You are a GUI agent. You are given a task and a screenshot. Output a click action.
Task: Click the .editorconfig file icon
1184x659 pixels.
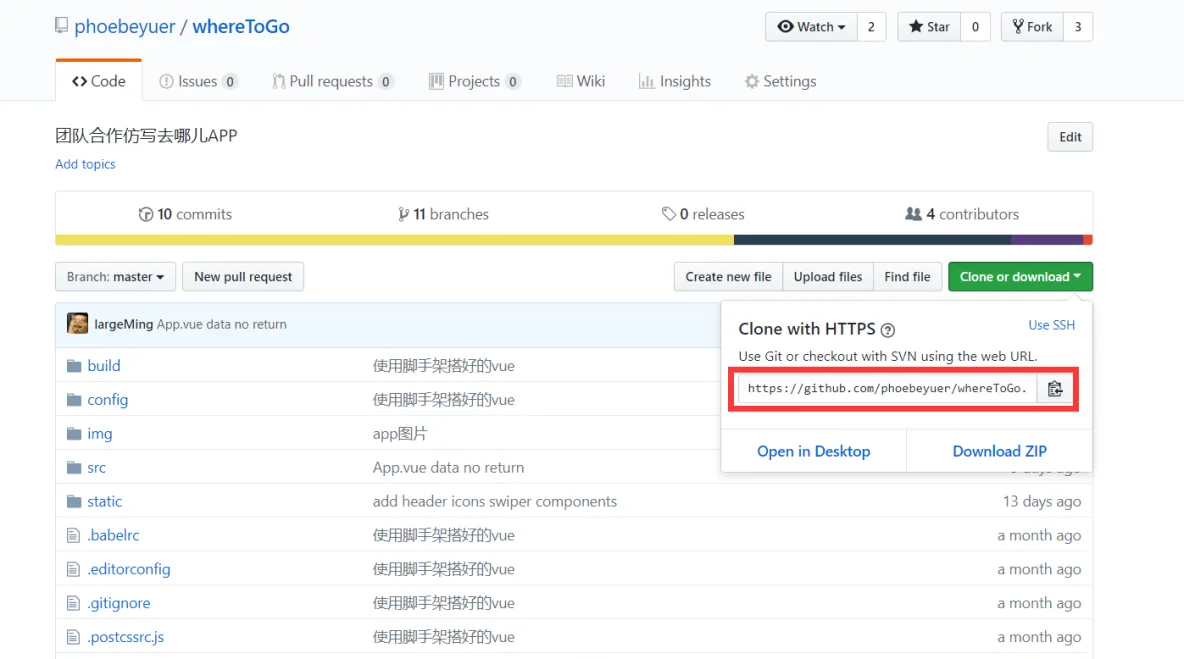click(x=73, y=570)
